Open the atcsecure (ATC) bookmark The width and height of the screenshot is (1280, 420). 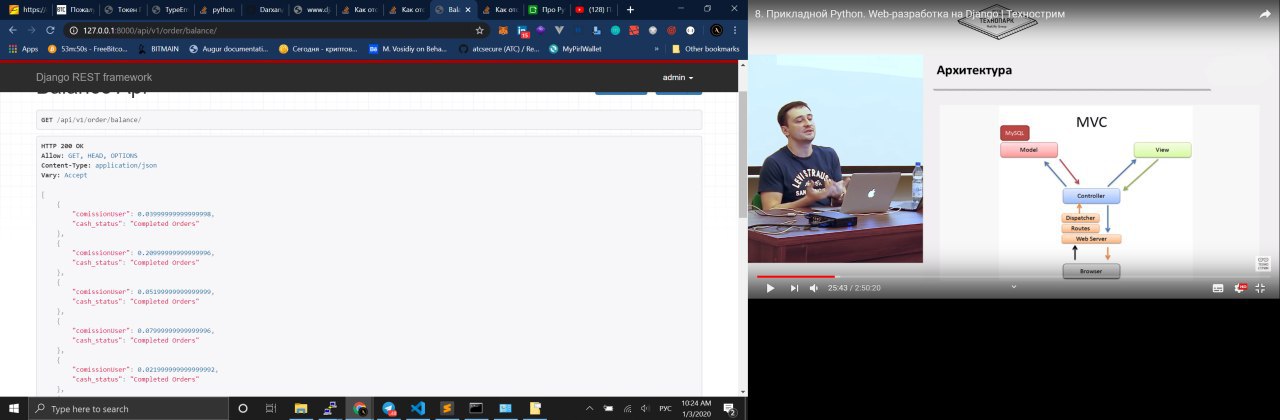pos(499,48)
